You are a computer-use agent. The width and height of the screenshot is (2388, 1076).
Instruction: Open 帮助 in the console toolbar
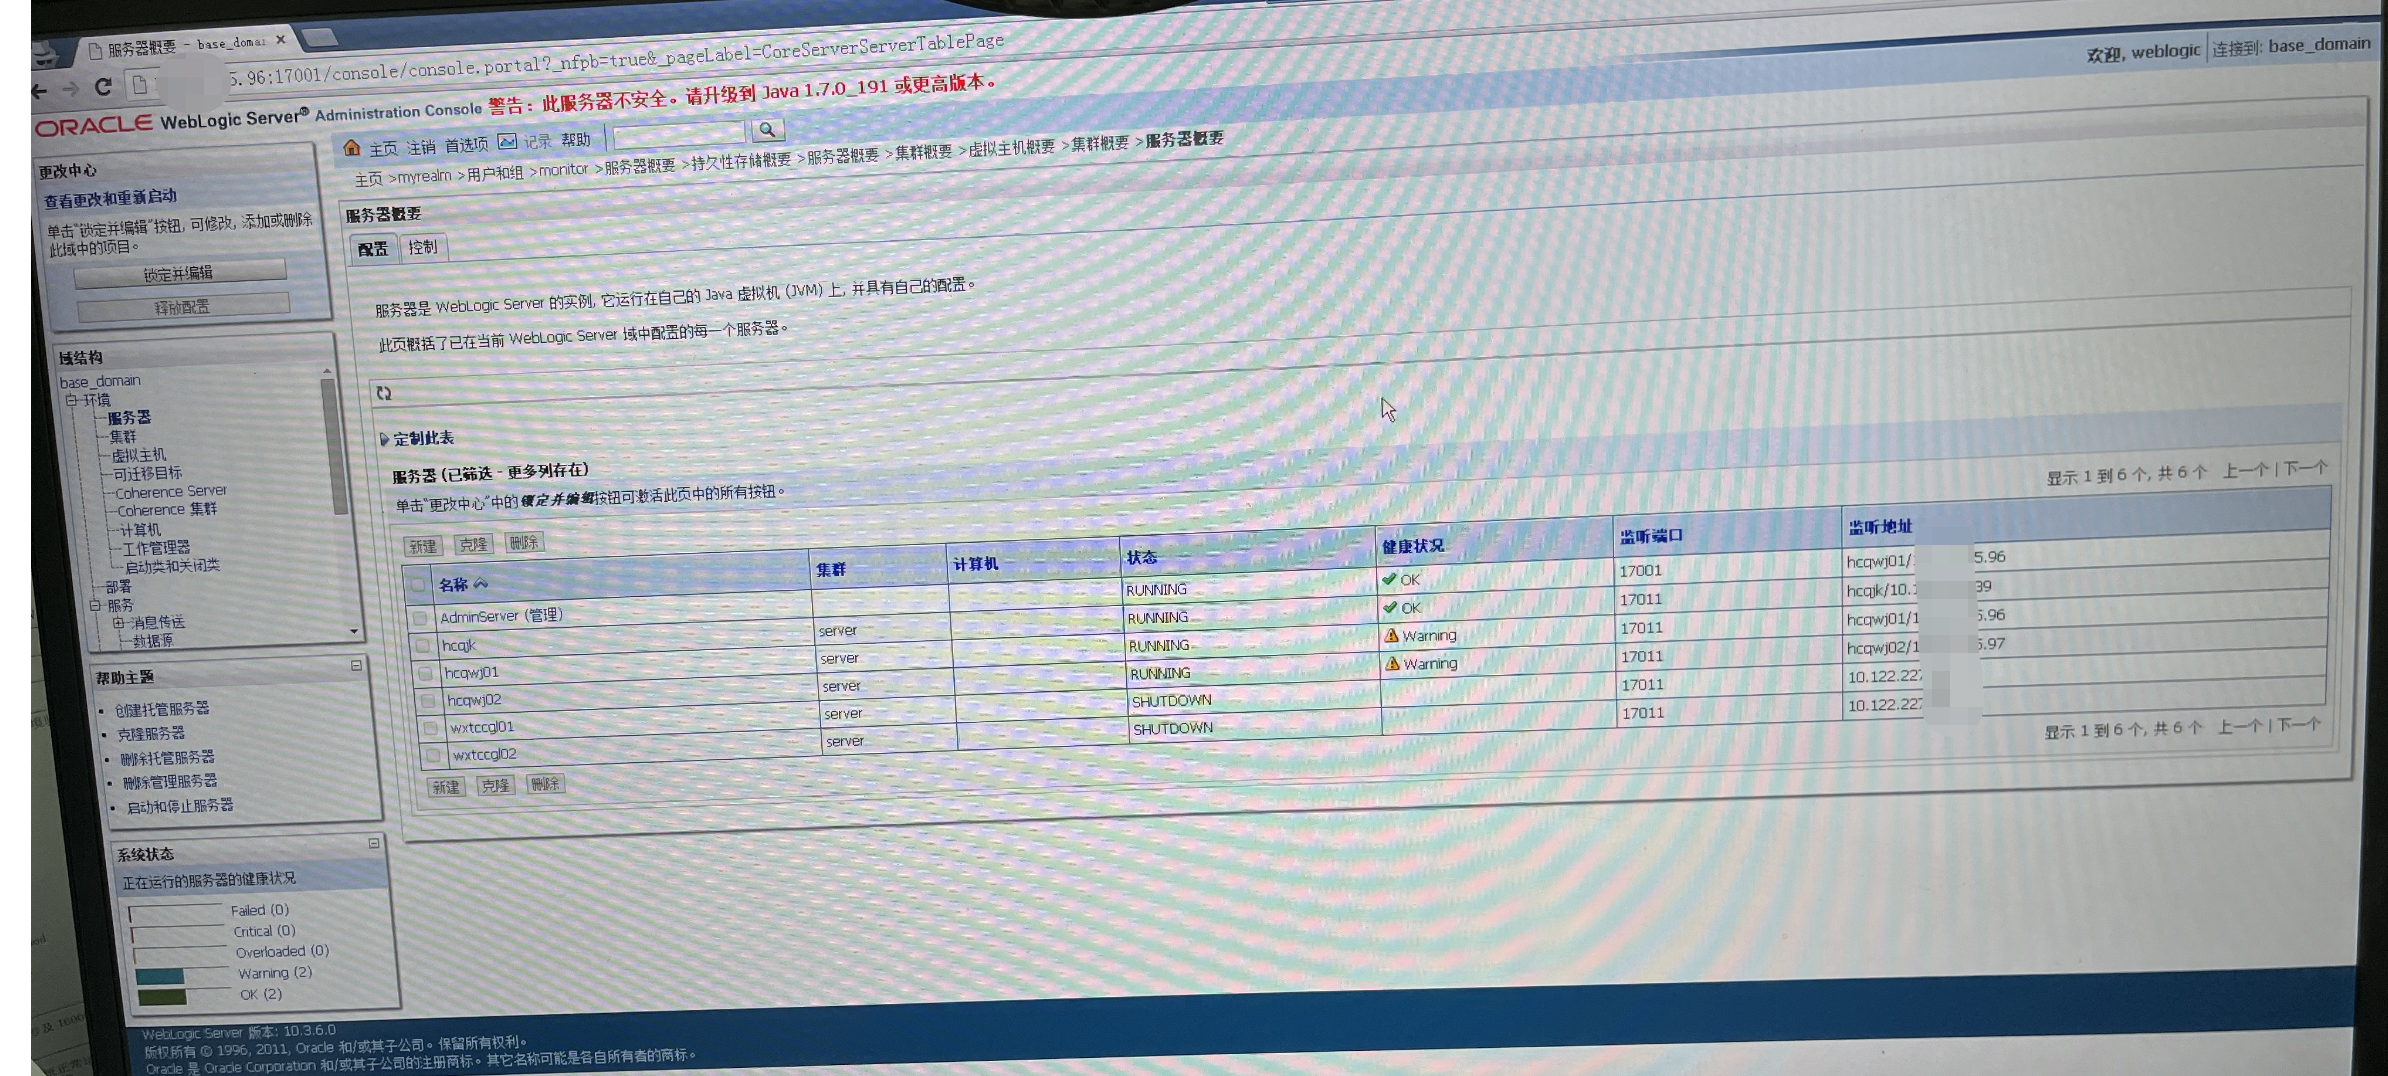coord(576,140)
